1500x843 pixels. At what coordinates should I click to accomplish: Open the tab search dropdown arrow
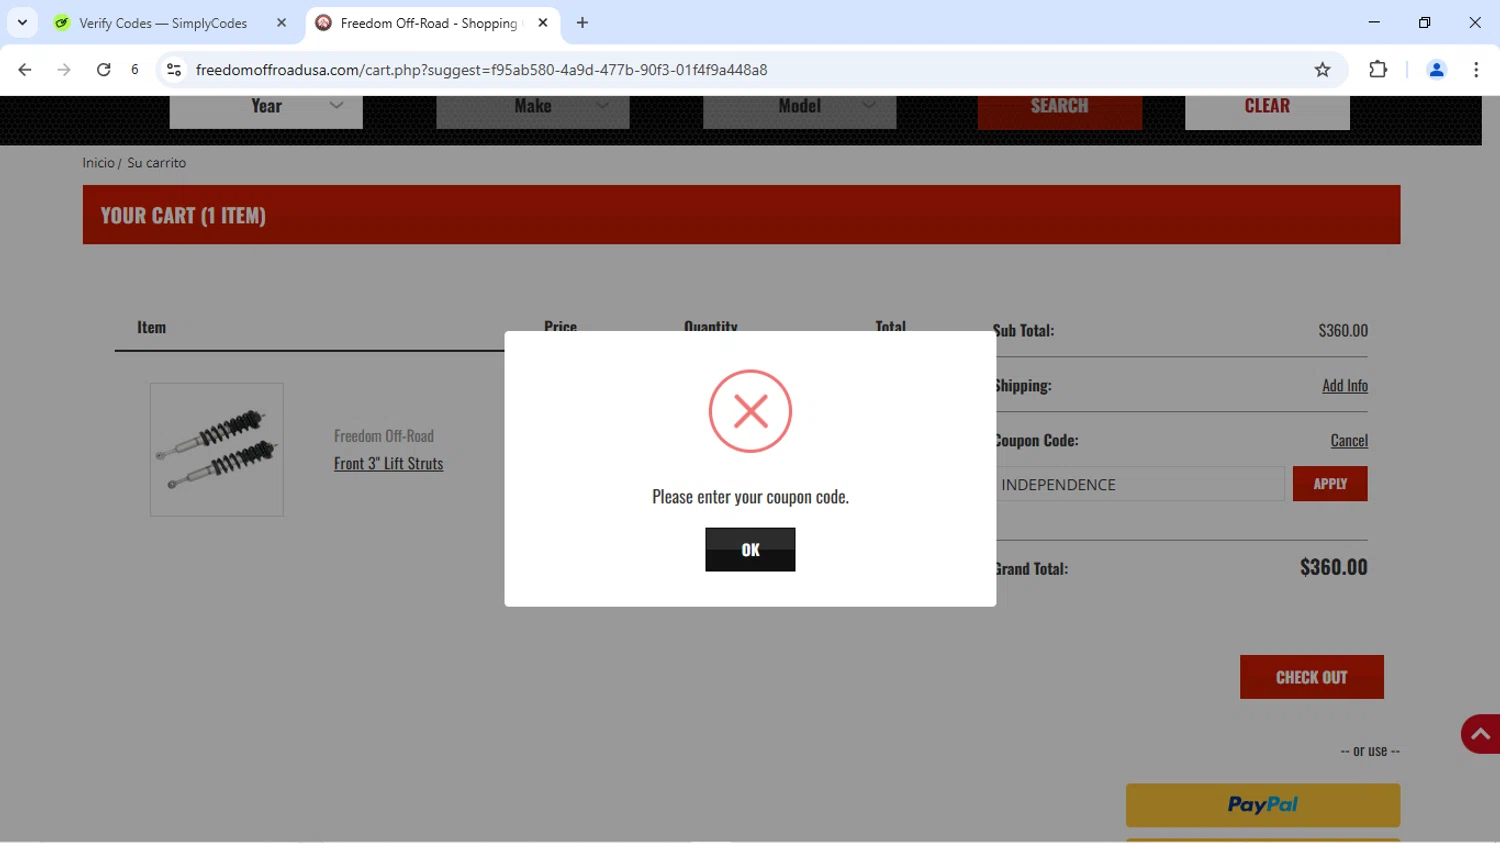(22, 23)
